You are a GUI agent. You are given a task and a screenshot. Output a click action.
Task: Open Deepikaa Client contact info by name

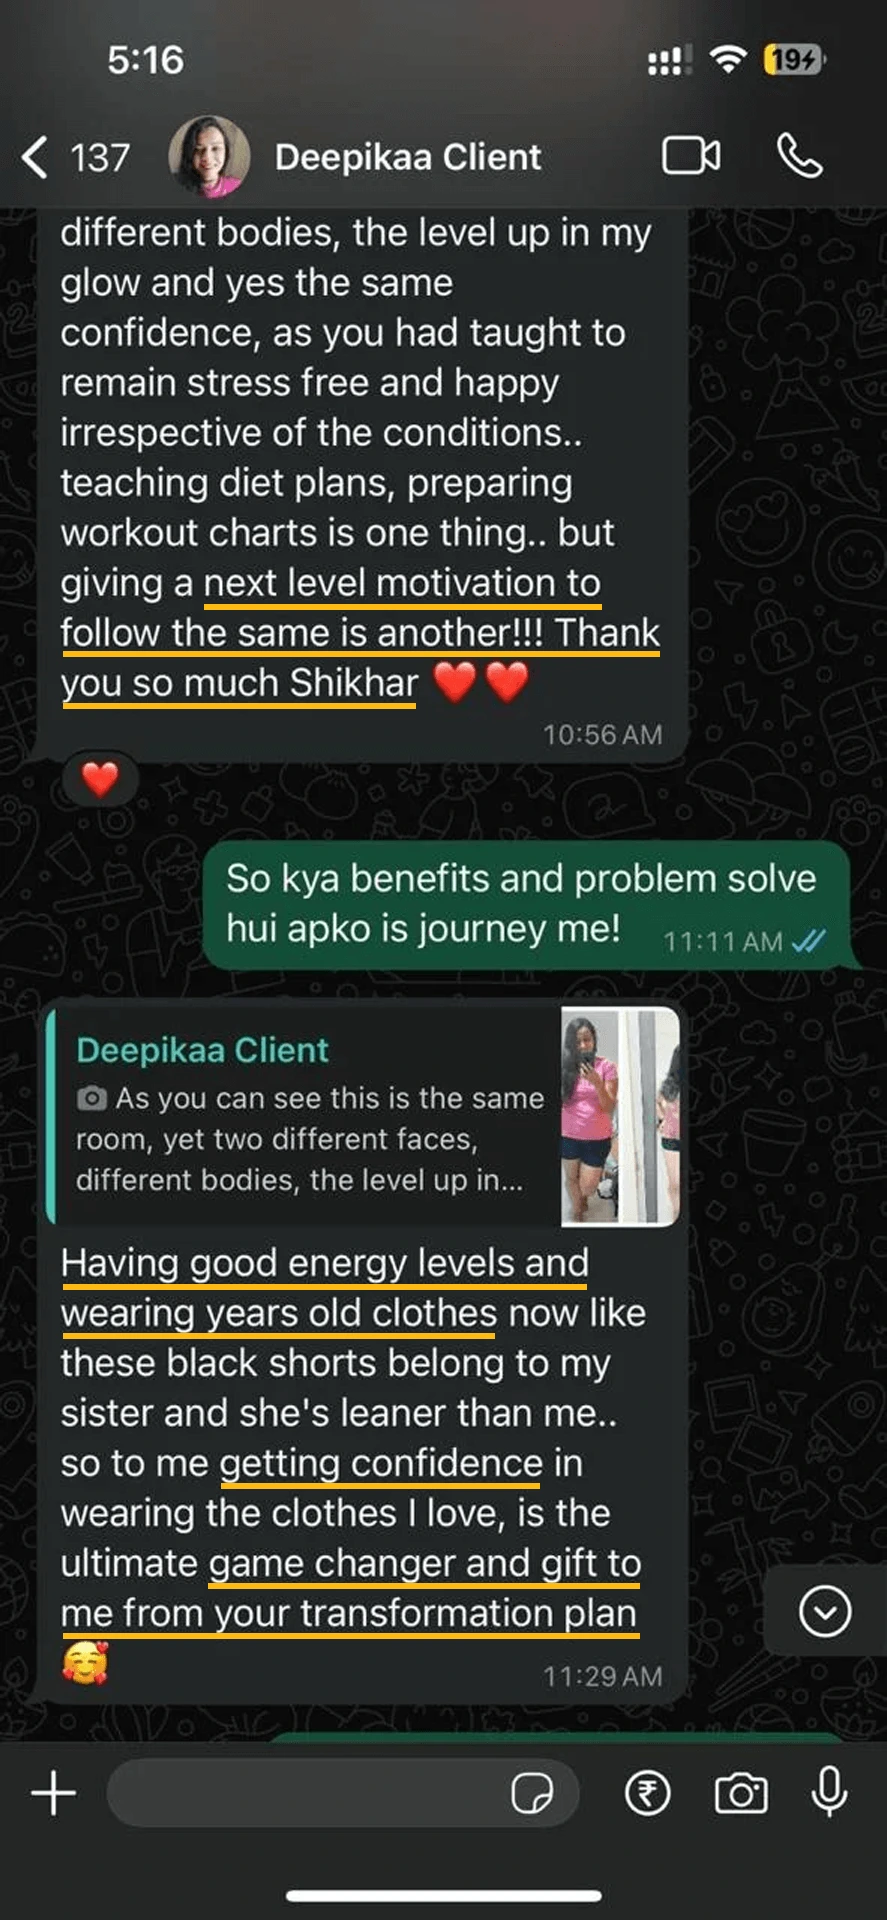pos(408,157)
